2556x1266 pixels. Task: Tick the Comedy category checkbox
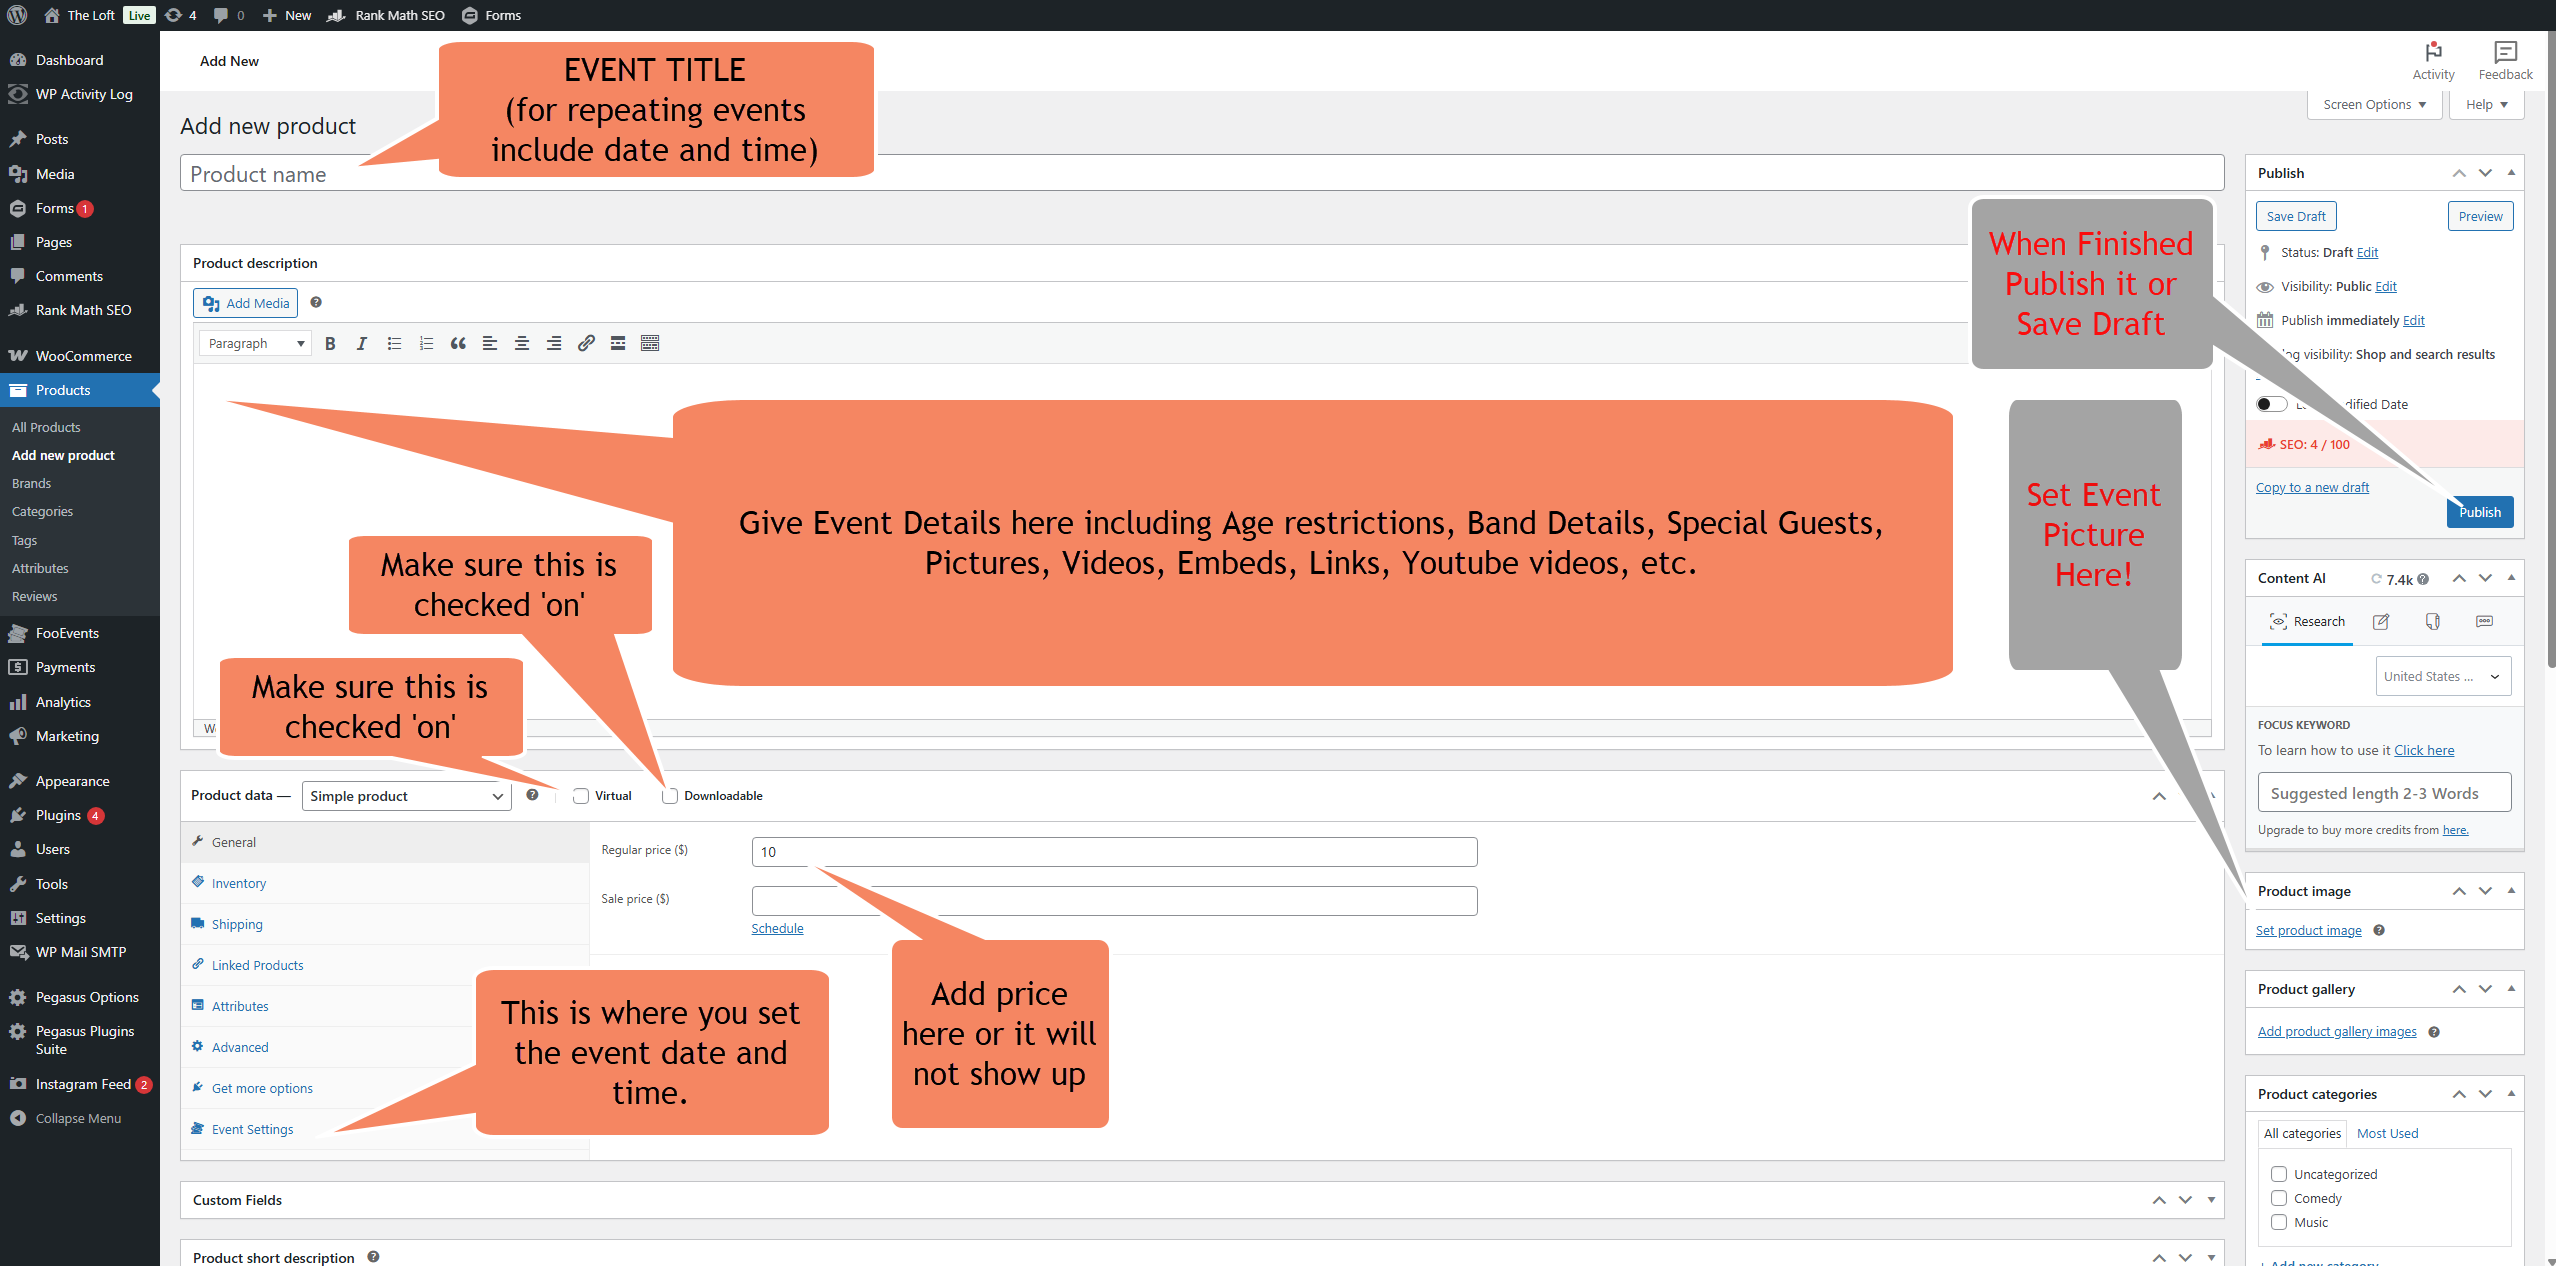coord(2279,1198)
